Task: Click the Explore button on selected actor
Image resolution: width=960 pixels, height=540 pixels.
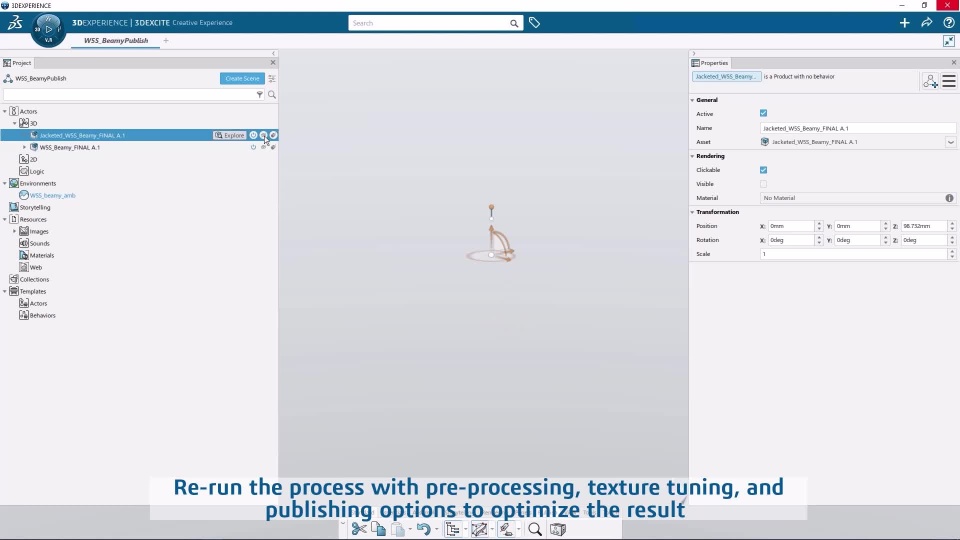Action: point(230,135)
